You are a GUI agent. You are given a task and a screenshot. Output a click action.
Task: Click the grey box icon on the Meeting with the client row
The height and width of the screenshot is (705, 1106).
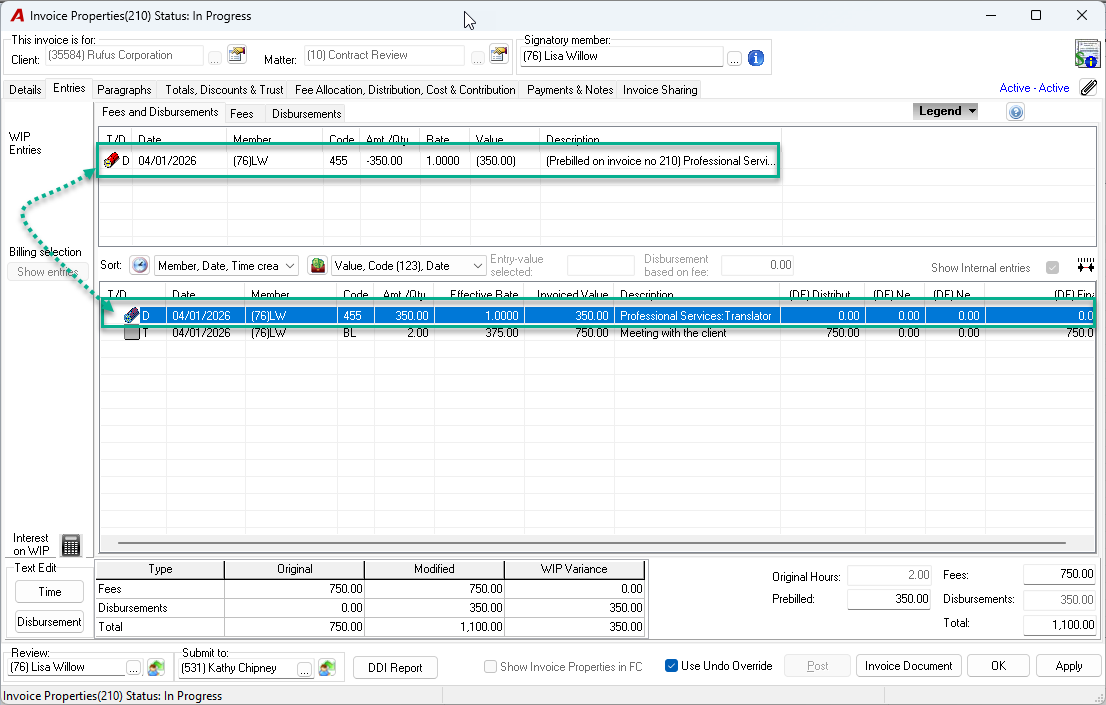point(131,333)
